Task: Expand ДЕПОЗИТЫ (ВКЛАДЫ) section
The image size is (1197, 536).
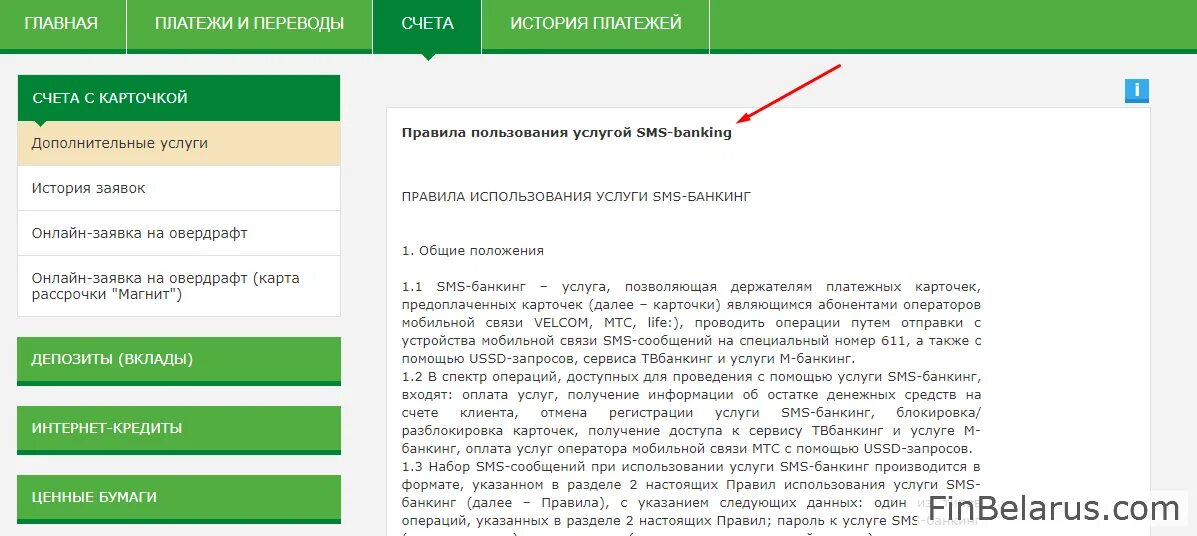Action: tap(179, 360)
